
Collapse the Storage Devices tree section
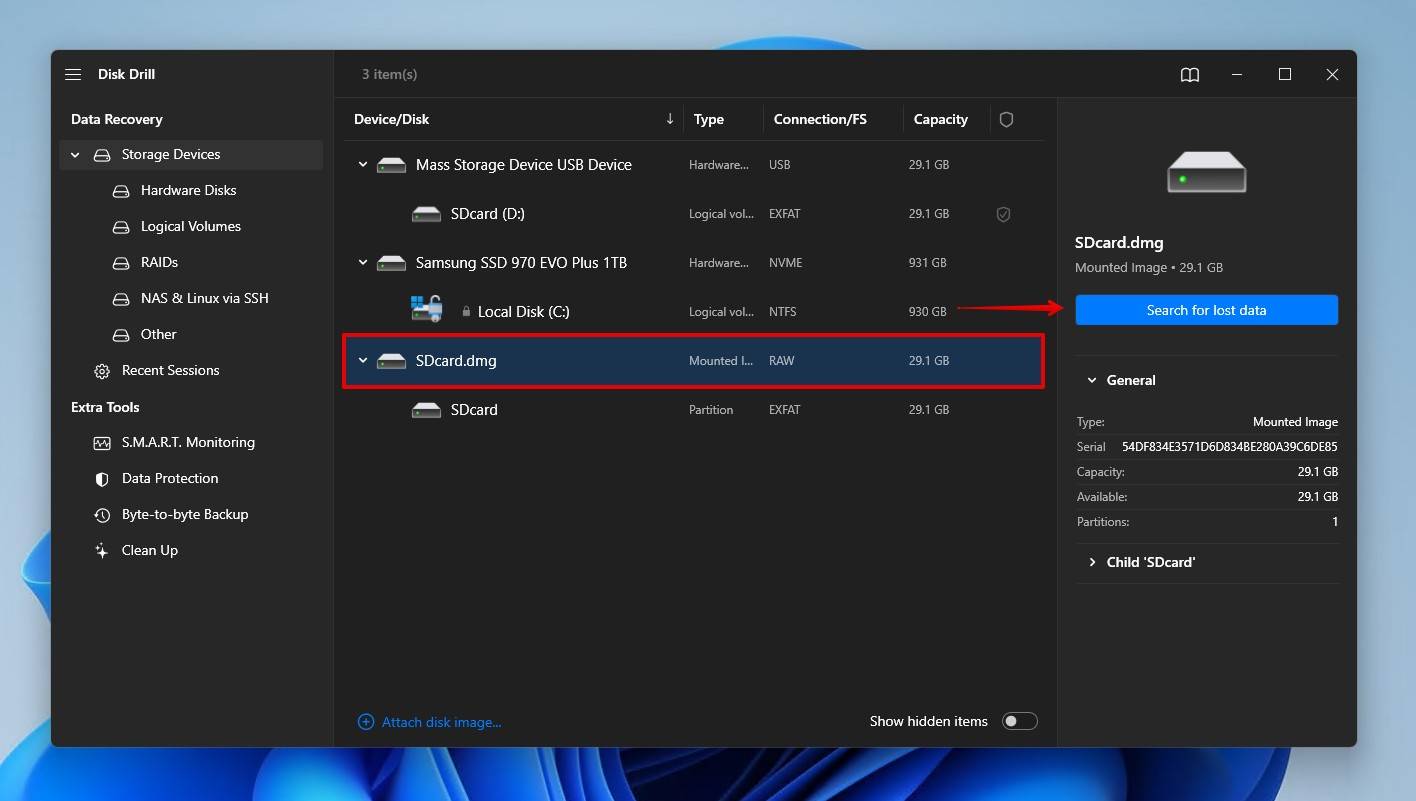click(x=75, y=155)
